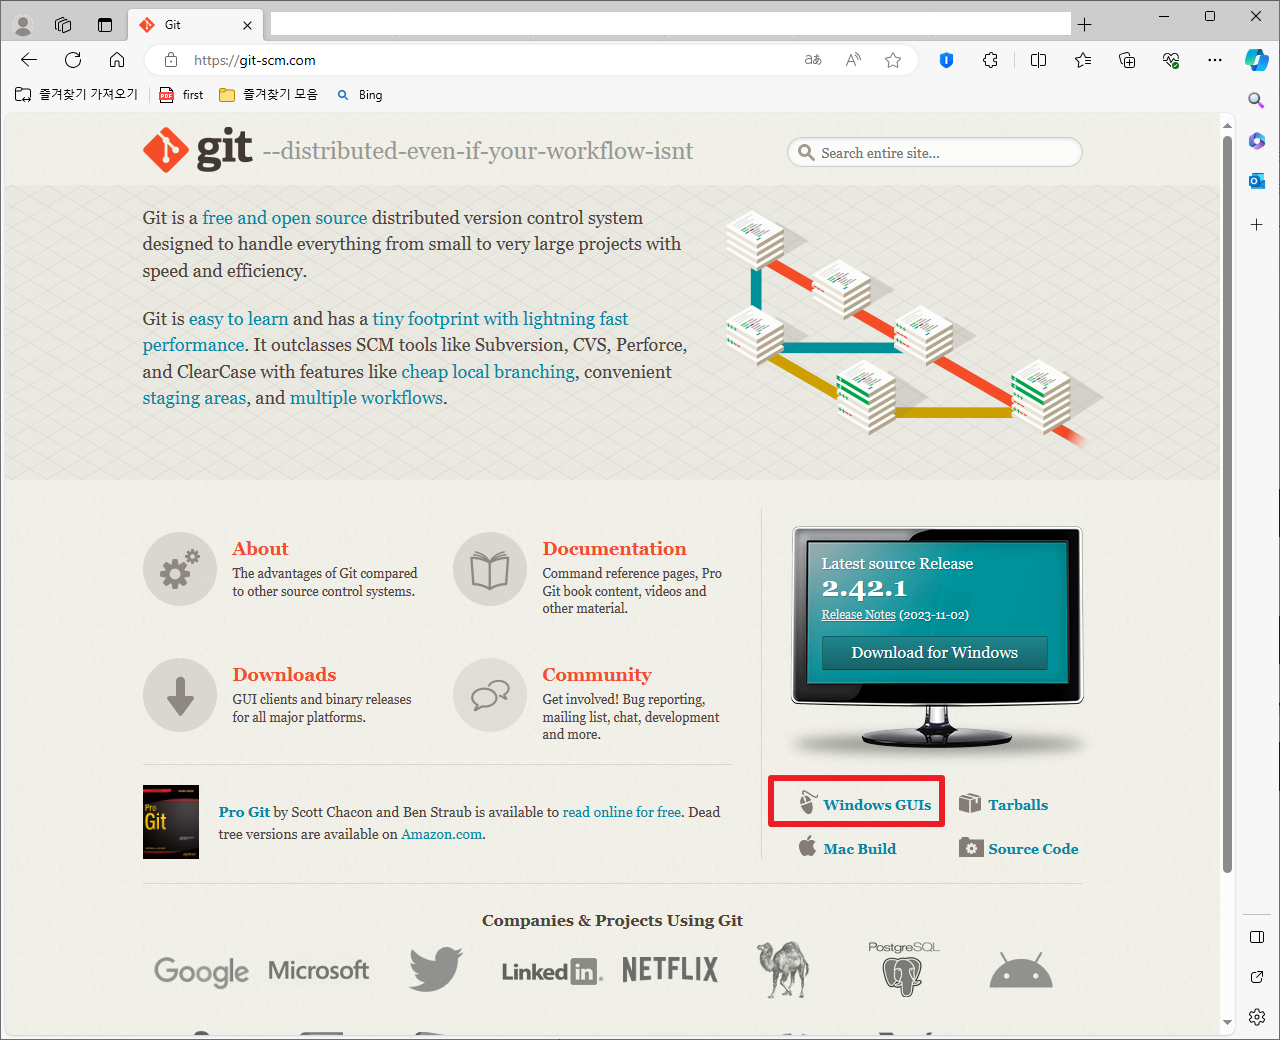
Task: Open the Collections icon
Action: 1127,60
